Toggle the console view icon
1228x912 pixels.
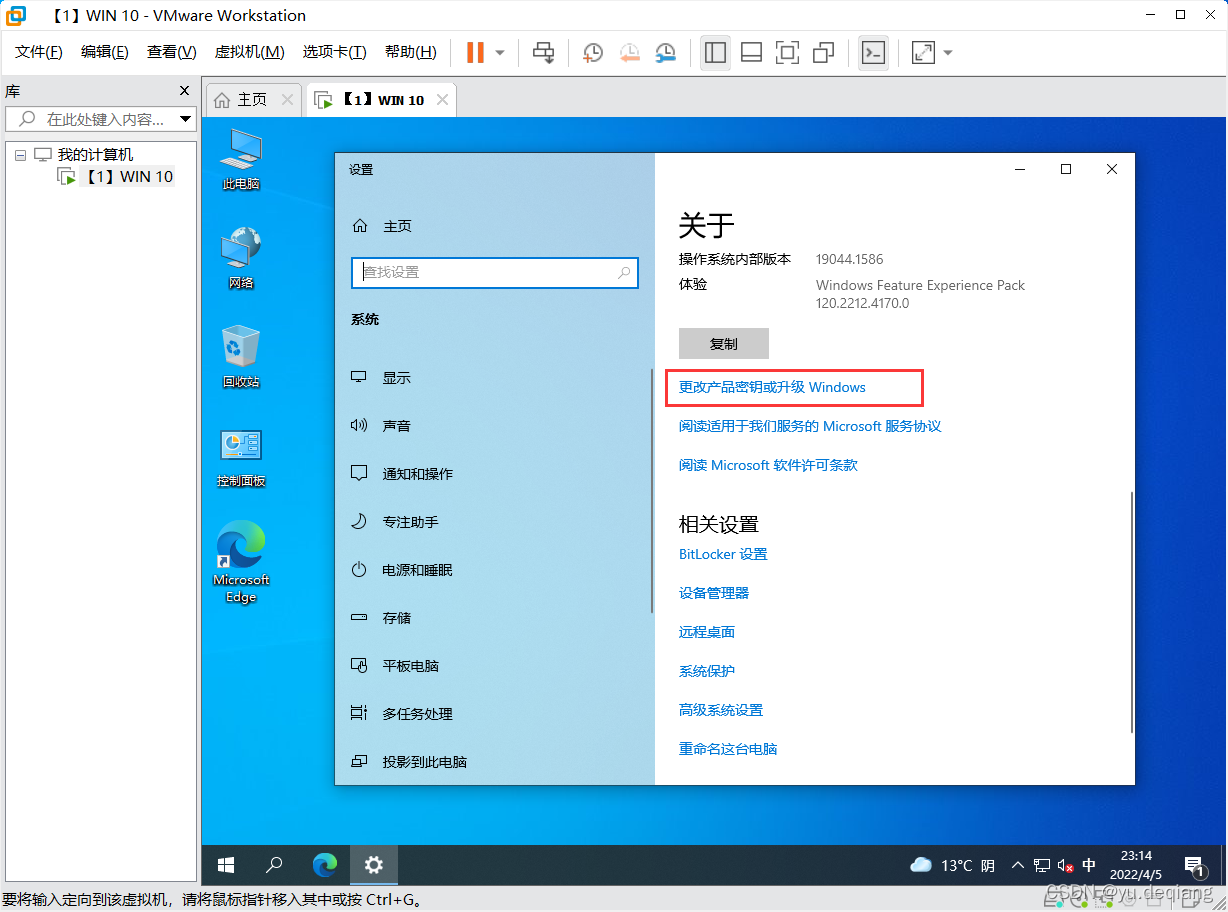point(873,52)
